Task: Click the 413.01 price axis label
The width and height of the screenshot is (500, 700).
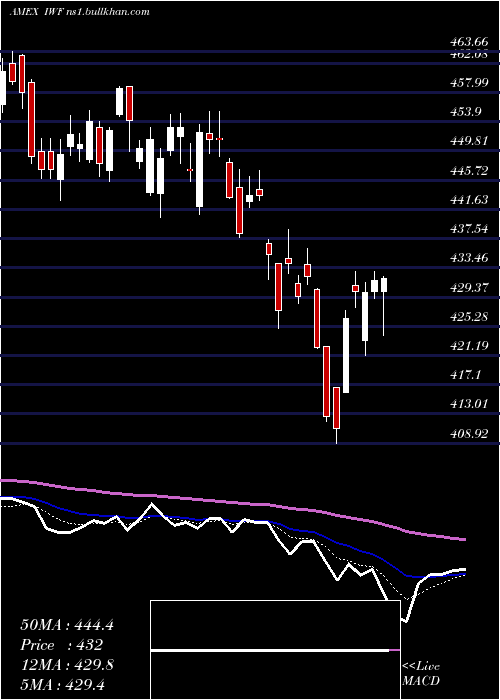Action: point(469,404)
